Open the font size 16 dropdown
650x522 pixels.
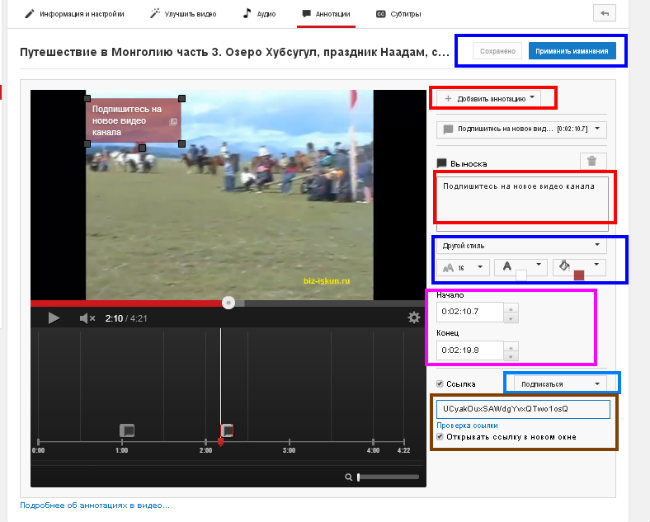(463, 267)
